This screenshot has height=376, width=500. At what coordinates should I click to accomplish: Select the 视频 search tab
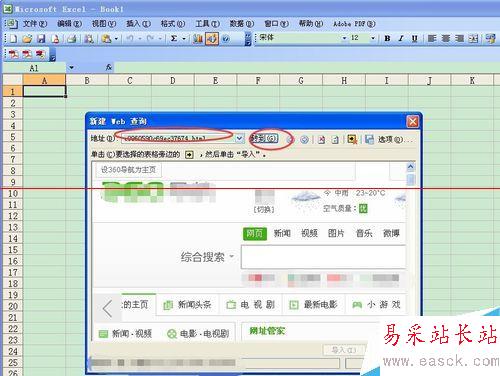309,233
